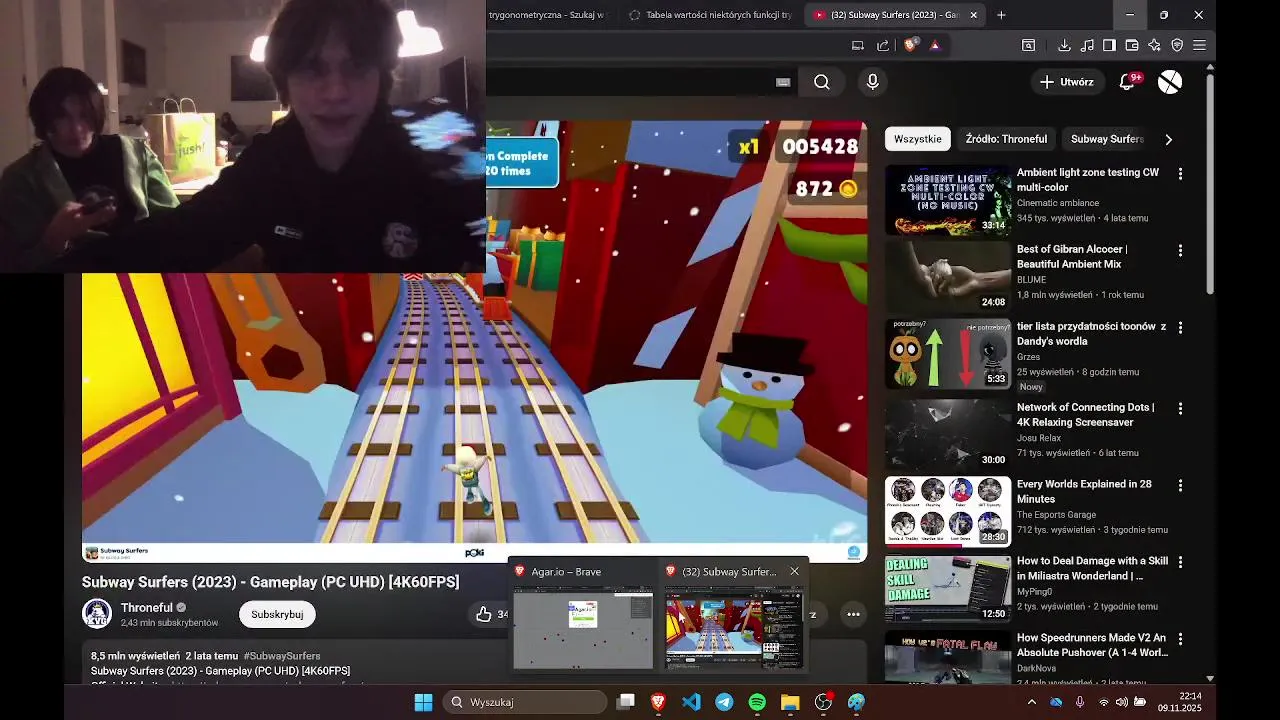The height and width of the screenshot is (720, 1280).
Task: Click the Utwórz create button
Action: point(1067,82)
